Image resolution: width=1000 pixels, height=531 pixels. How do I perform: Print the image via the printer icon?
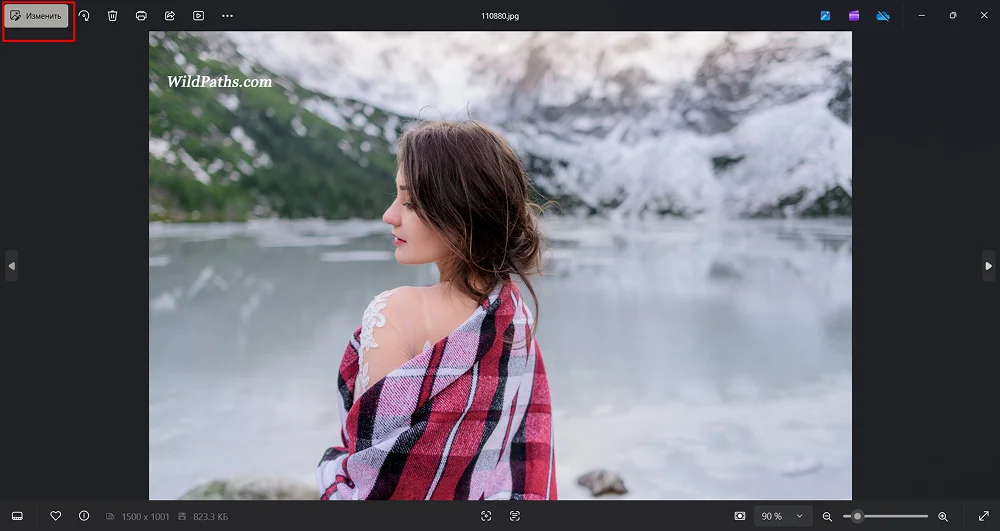point(142,16)
